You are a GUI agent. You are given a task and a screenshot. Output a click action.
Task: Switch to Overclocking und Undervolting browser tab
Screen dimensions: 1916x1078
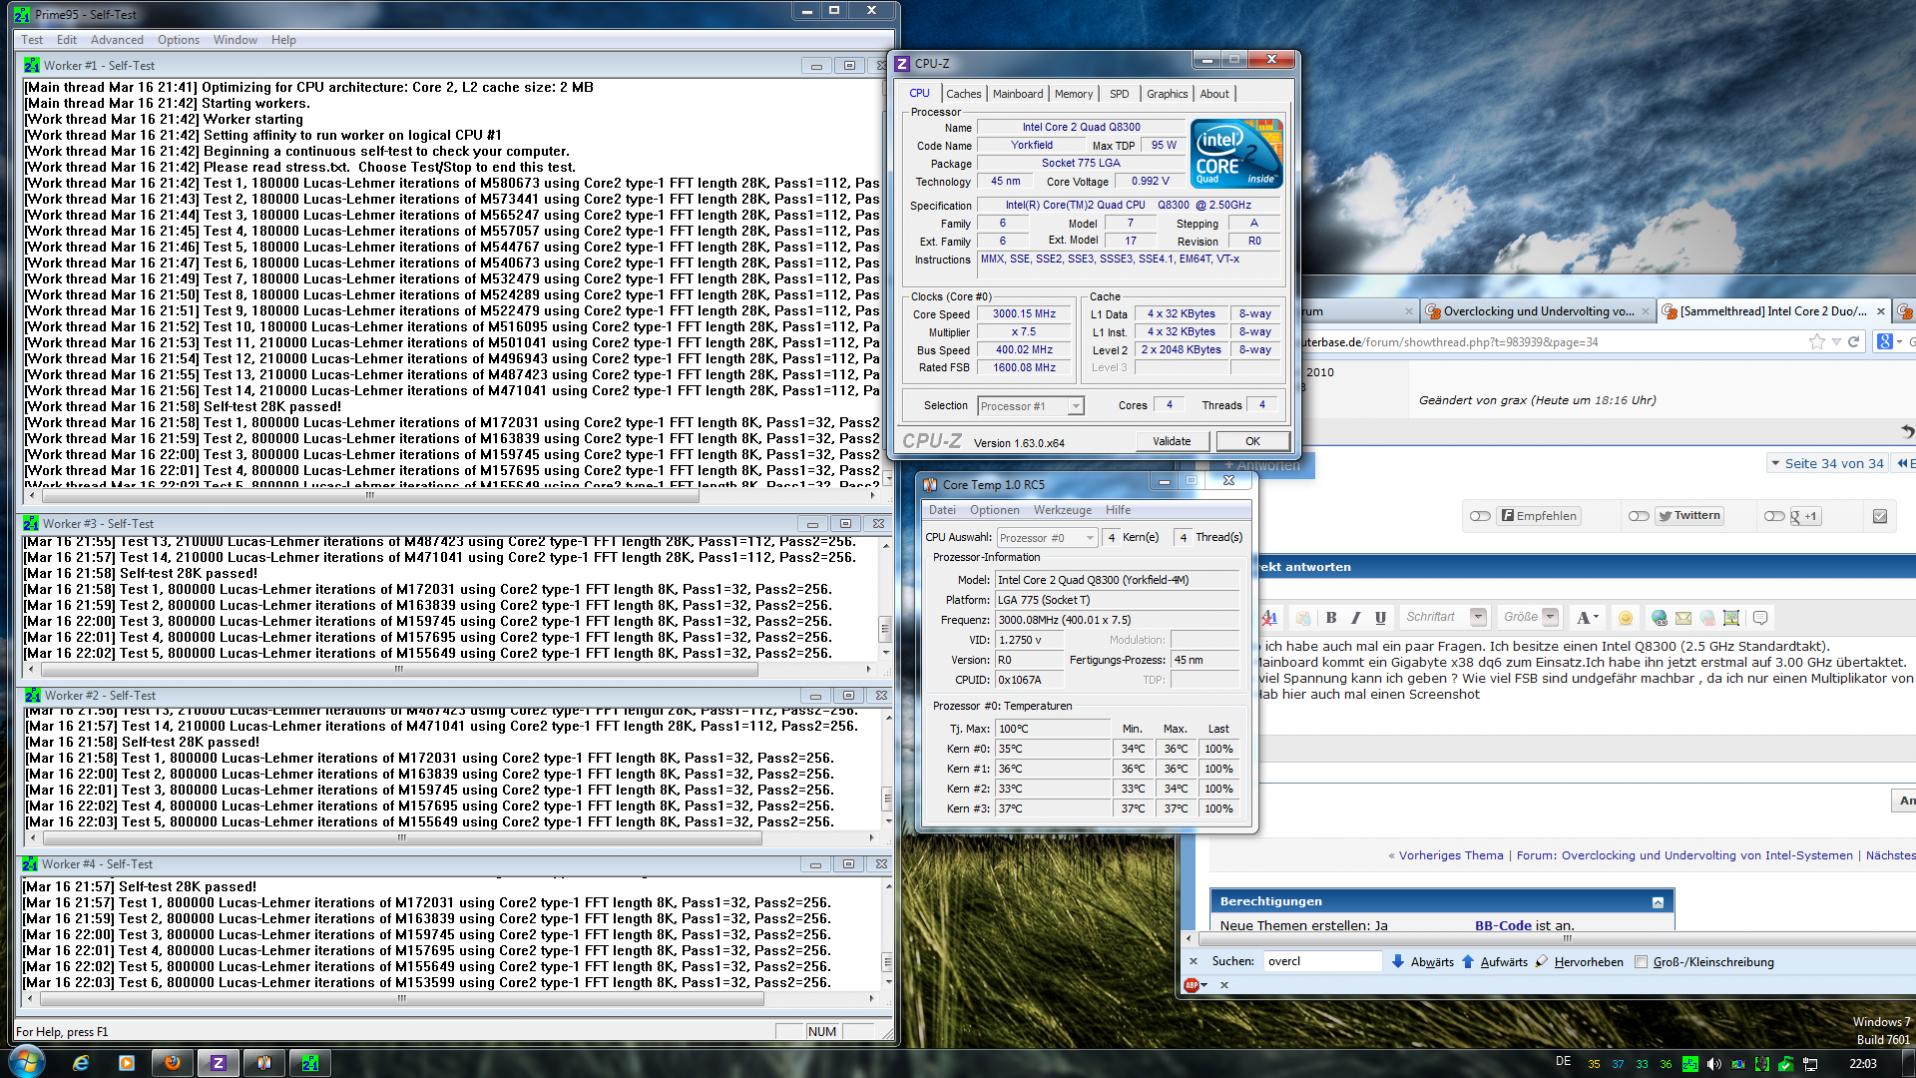[x=1537, y=311]
